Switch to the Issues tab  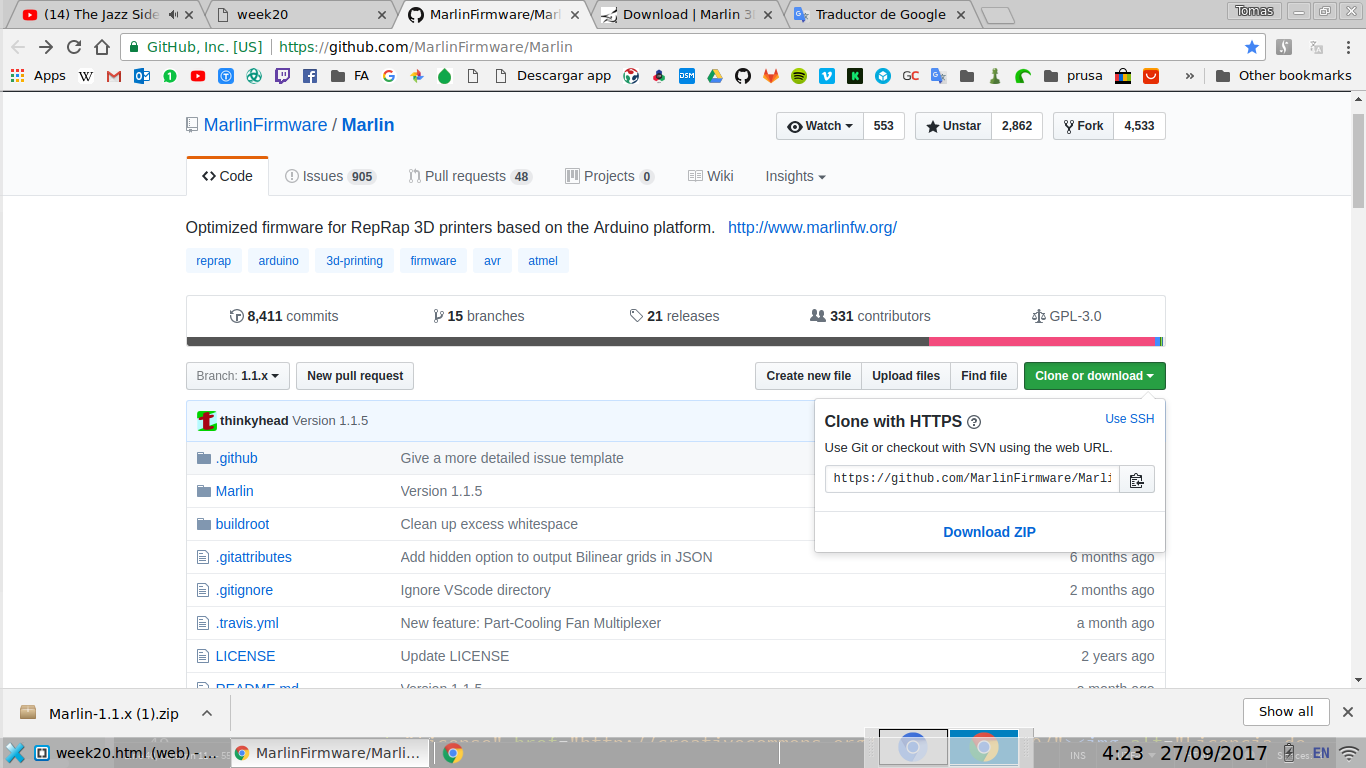(330, 176)
